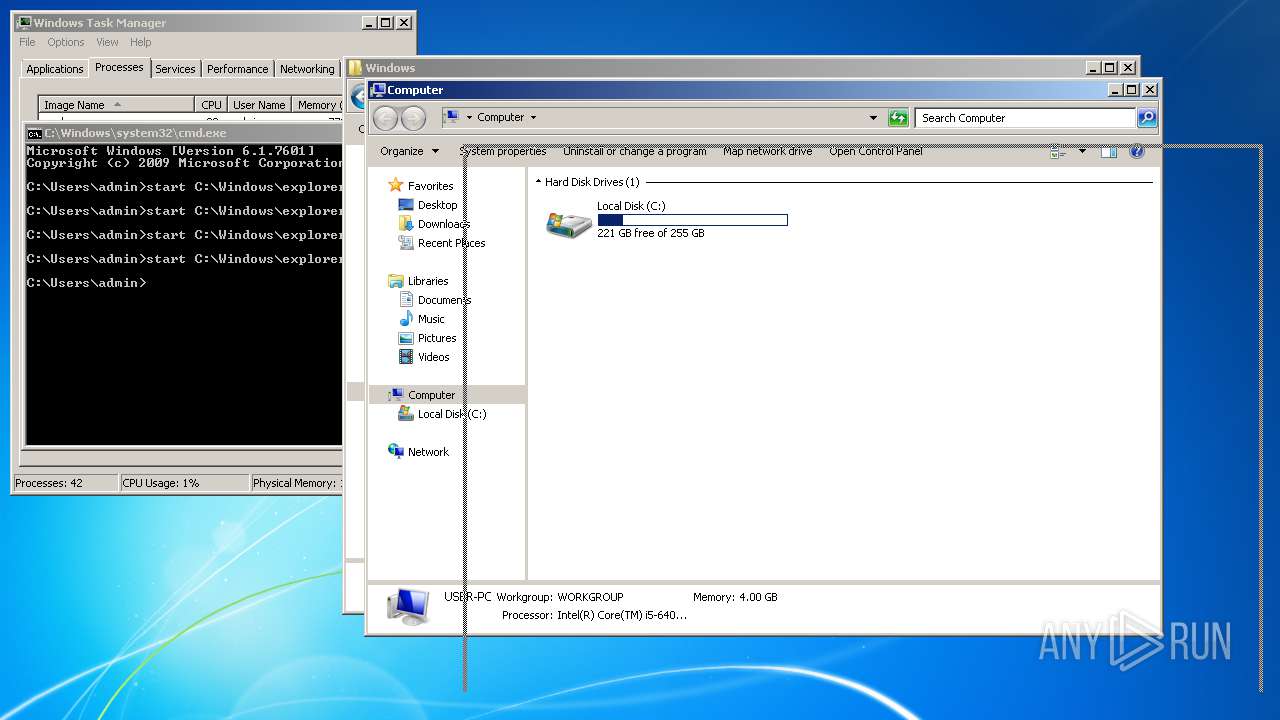
Task: Open Documents library
Action: click(x=435, y=300)
